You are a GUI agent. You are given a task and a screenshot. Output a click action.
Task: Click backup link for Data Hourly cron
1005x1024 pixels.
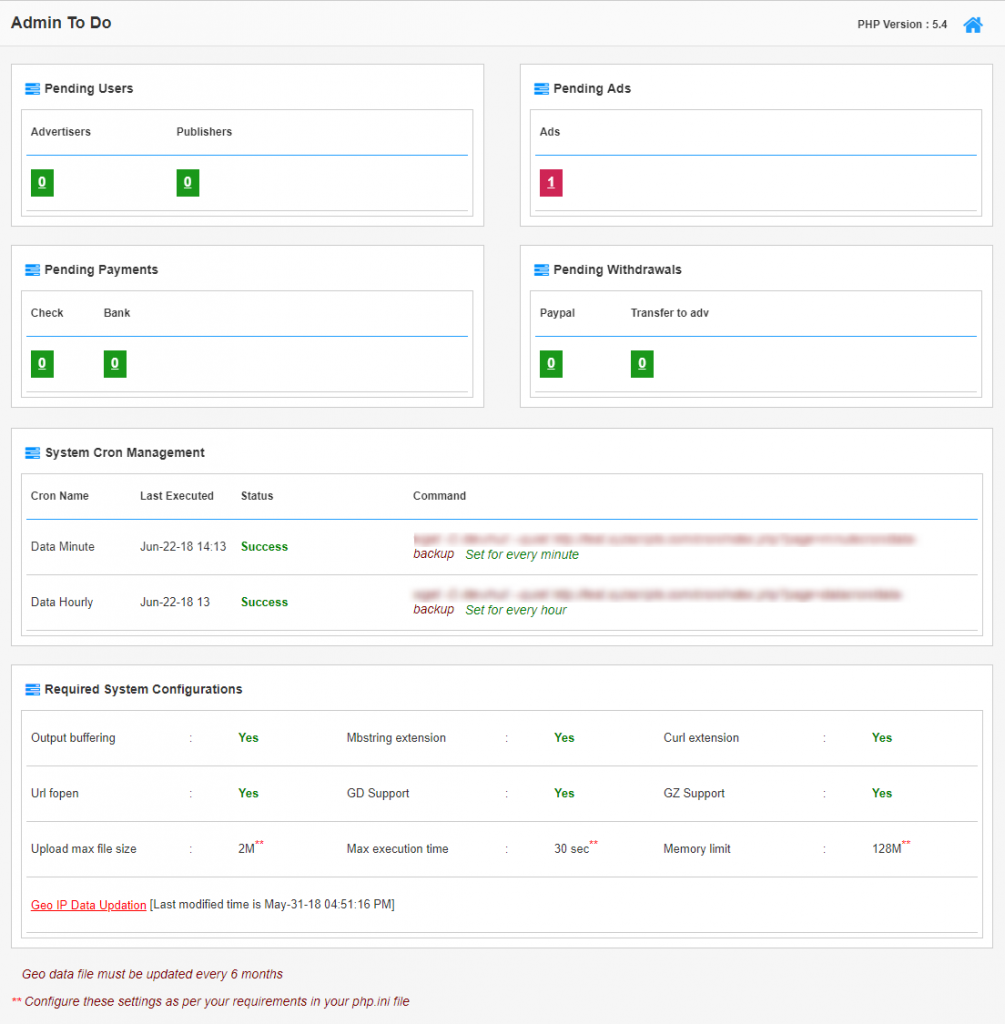point(433,609)
